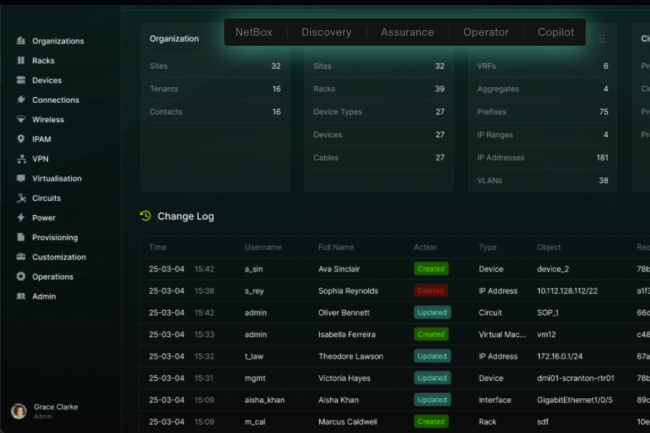Sort by the Full Name column

point(336,247)
